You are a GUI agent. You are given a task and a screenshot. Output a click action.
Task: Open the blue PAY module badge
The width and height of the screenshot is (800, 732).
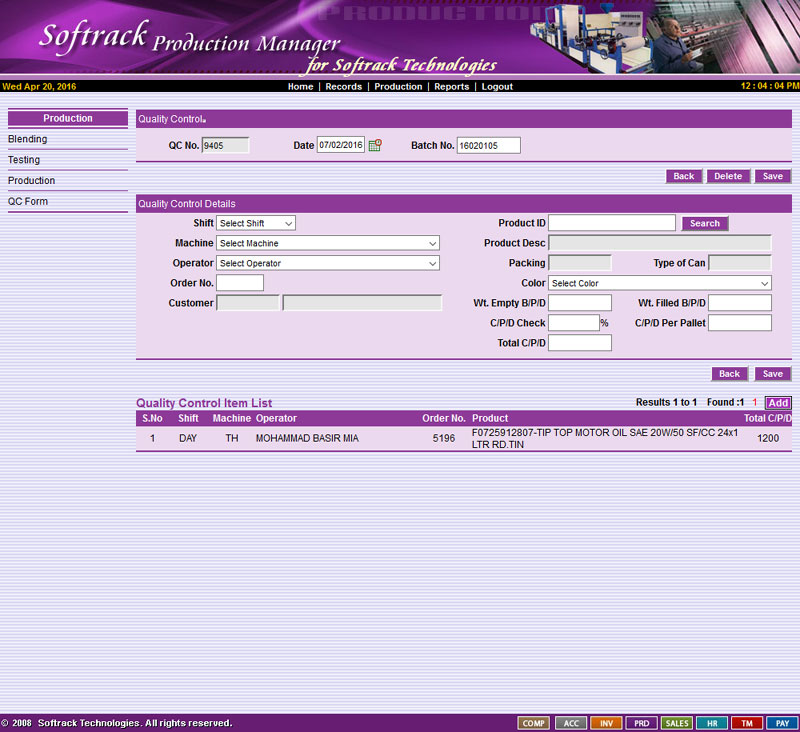[x=781, y=723]
